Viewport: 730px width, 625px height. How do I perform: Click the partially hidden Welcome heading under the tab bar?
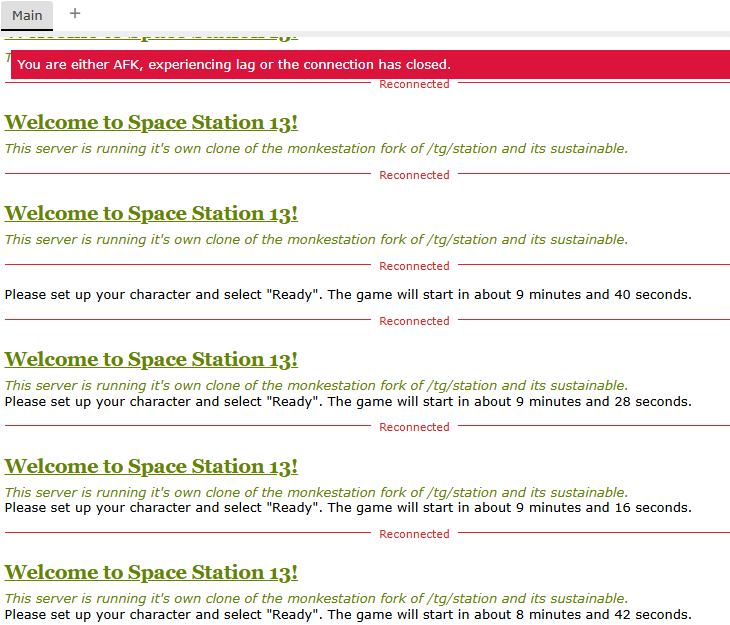pyautogui.click(x=151, y=36)
